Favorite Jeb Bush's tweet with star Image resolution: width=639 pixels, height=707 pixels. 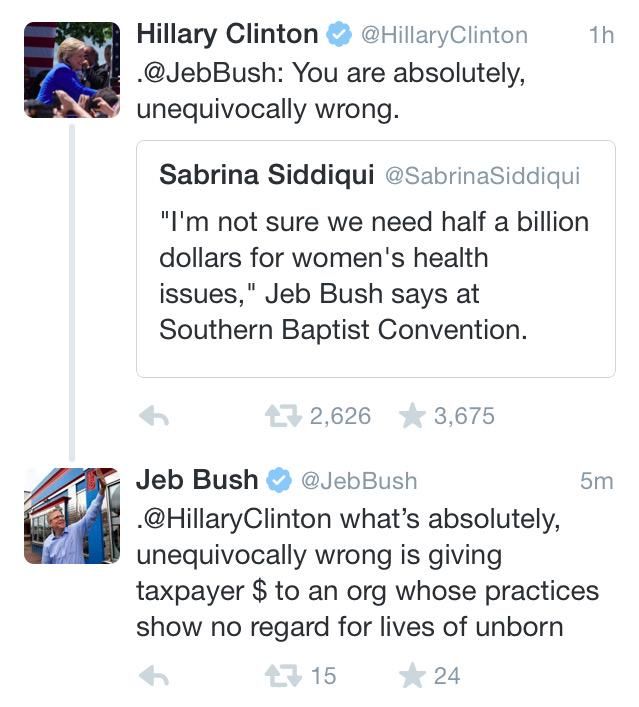412,676
